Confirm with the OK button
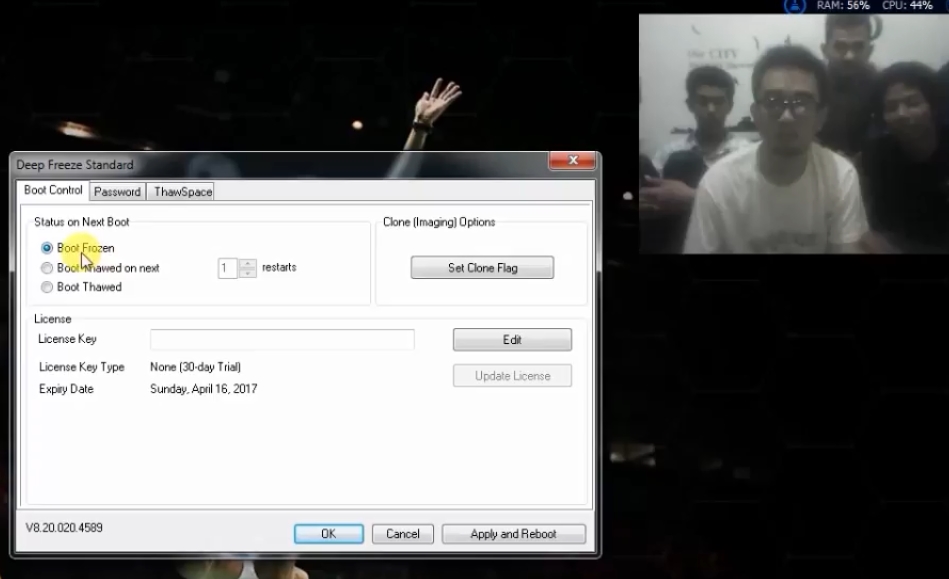 click(329, 534)
